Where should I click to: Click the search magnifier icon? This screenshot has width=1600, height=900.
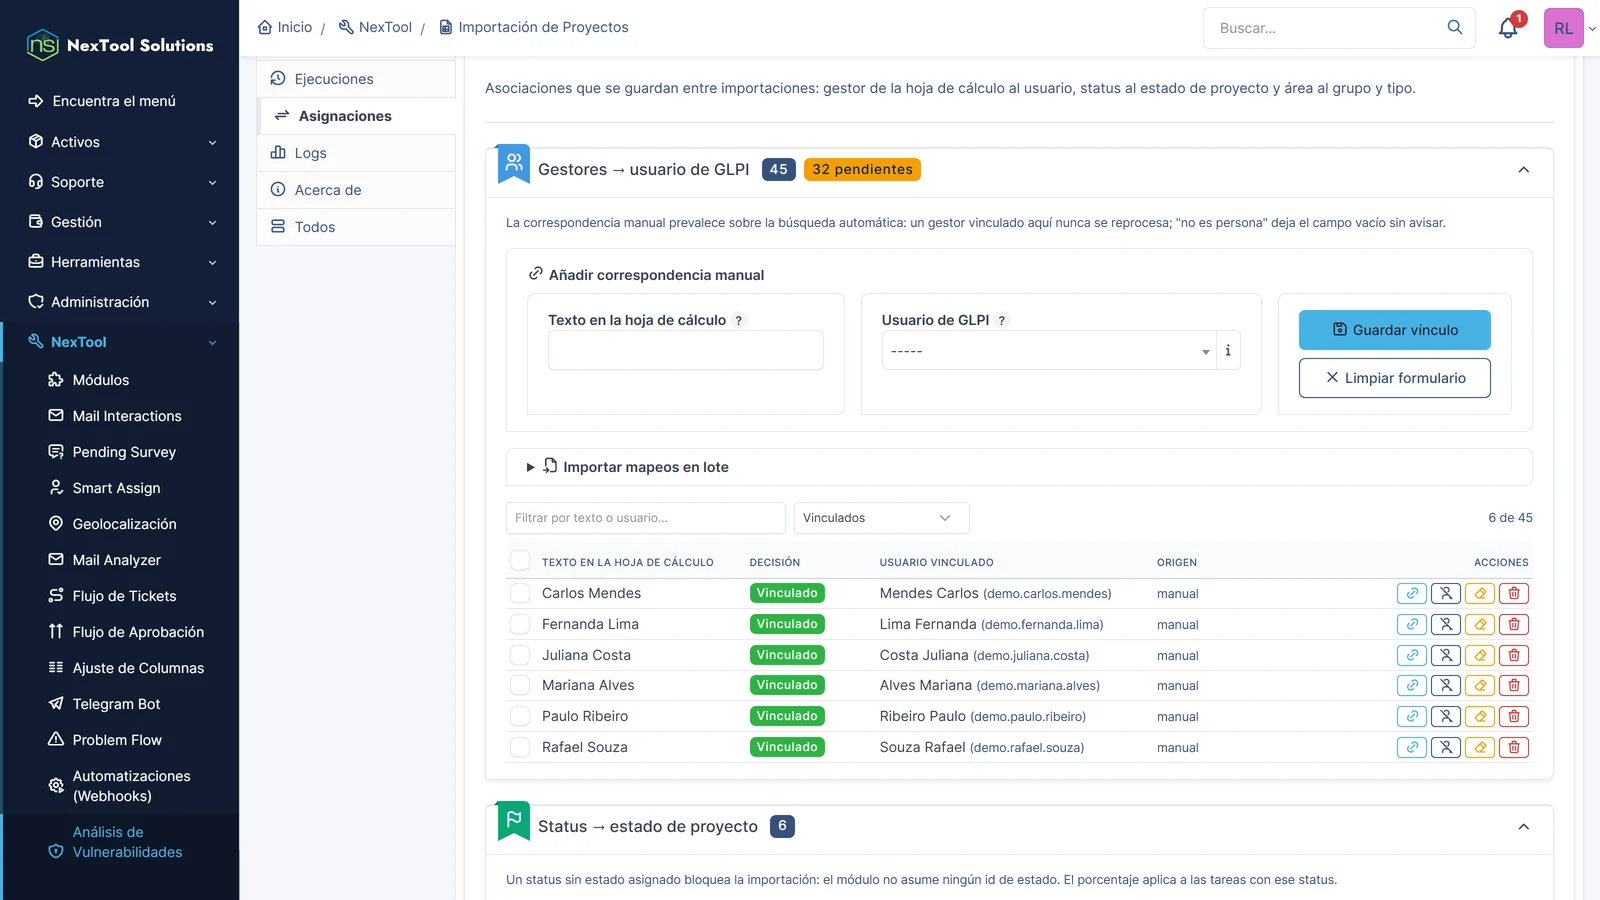(1455, 27)
